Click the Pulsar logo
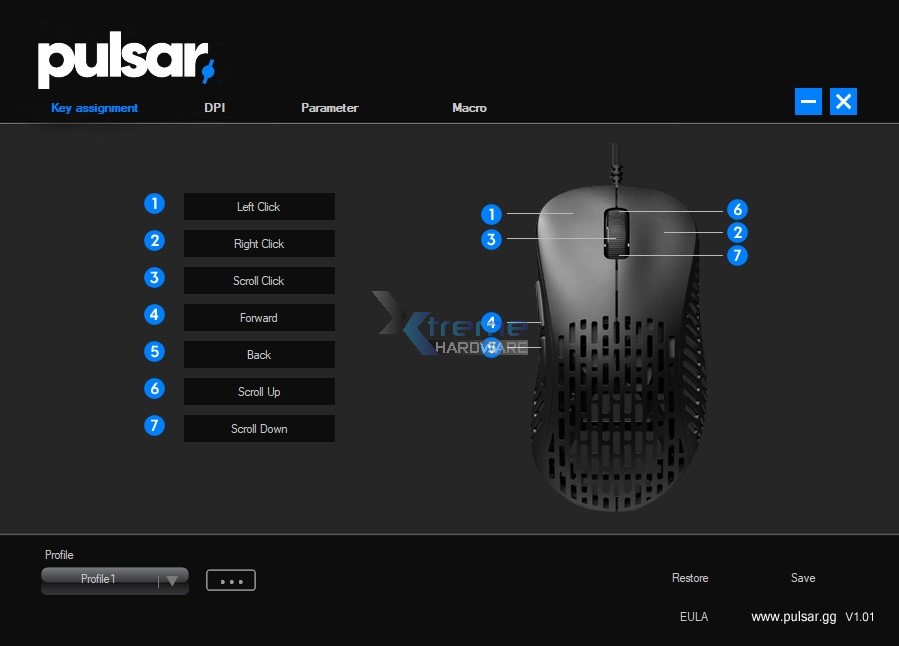 (125, 58)
